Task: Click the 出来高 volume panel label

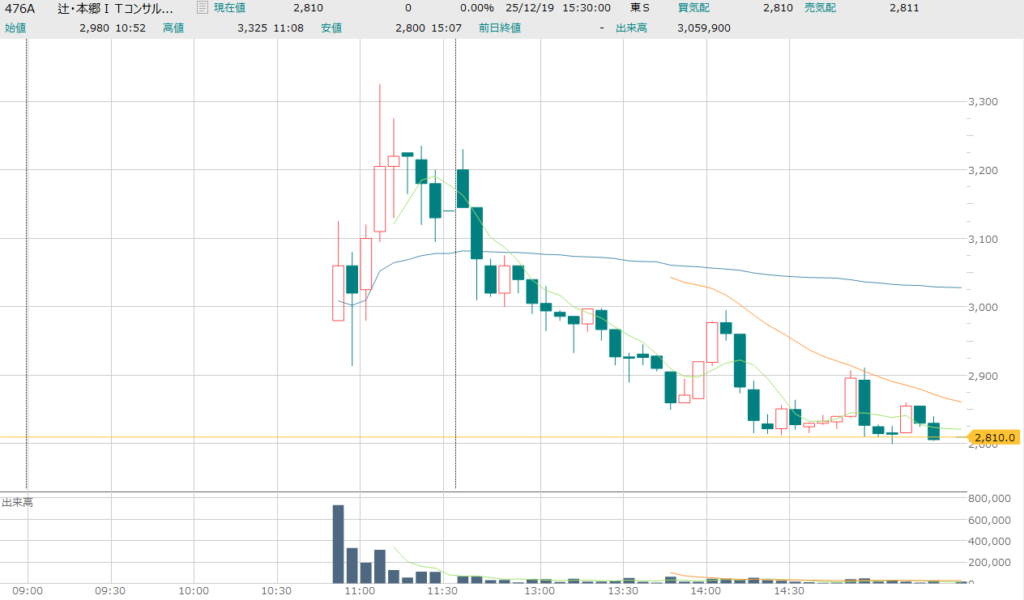Action: pyautogui.click(x=17, y=502)
